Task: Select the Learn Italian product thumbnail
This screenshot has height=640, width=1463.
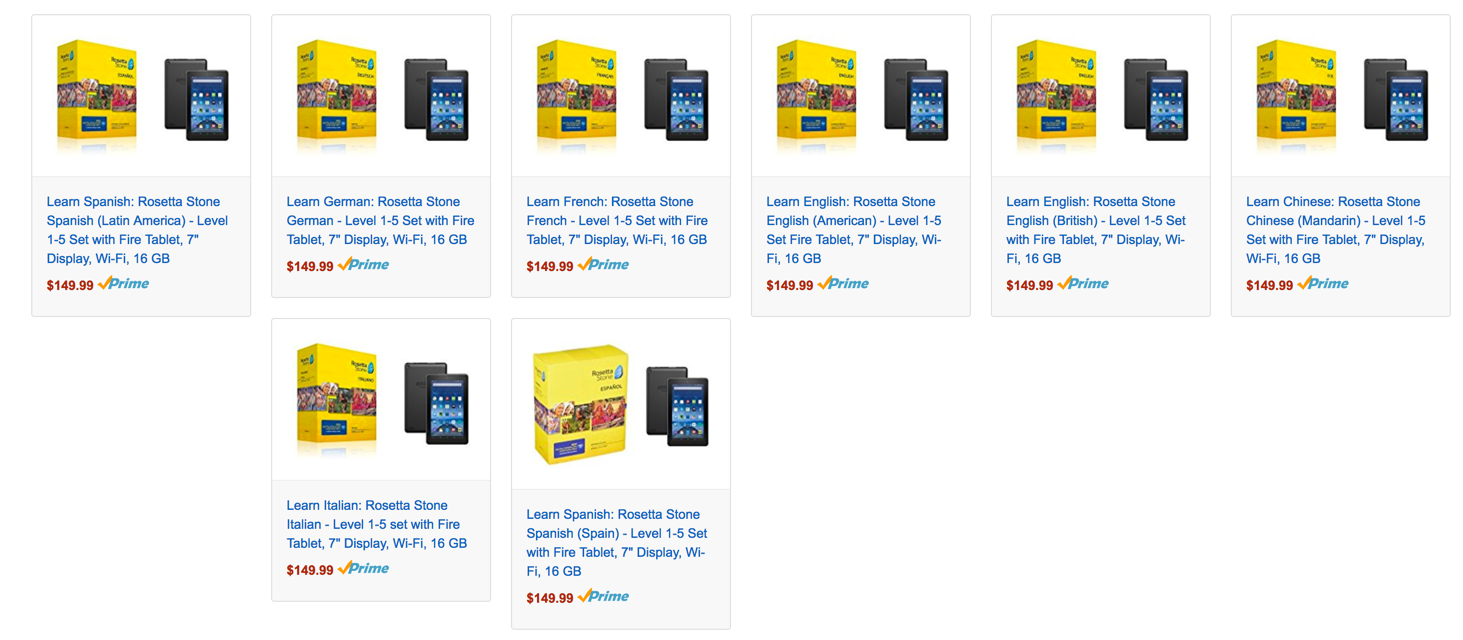Action: point(381,400)
